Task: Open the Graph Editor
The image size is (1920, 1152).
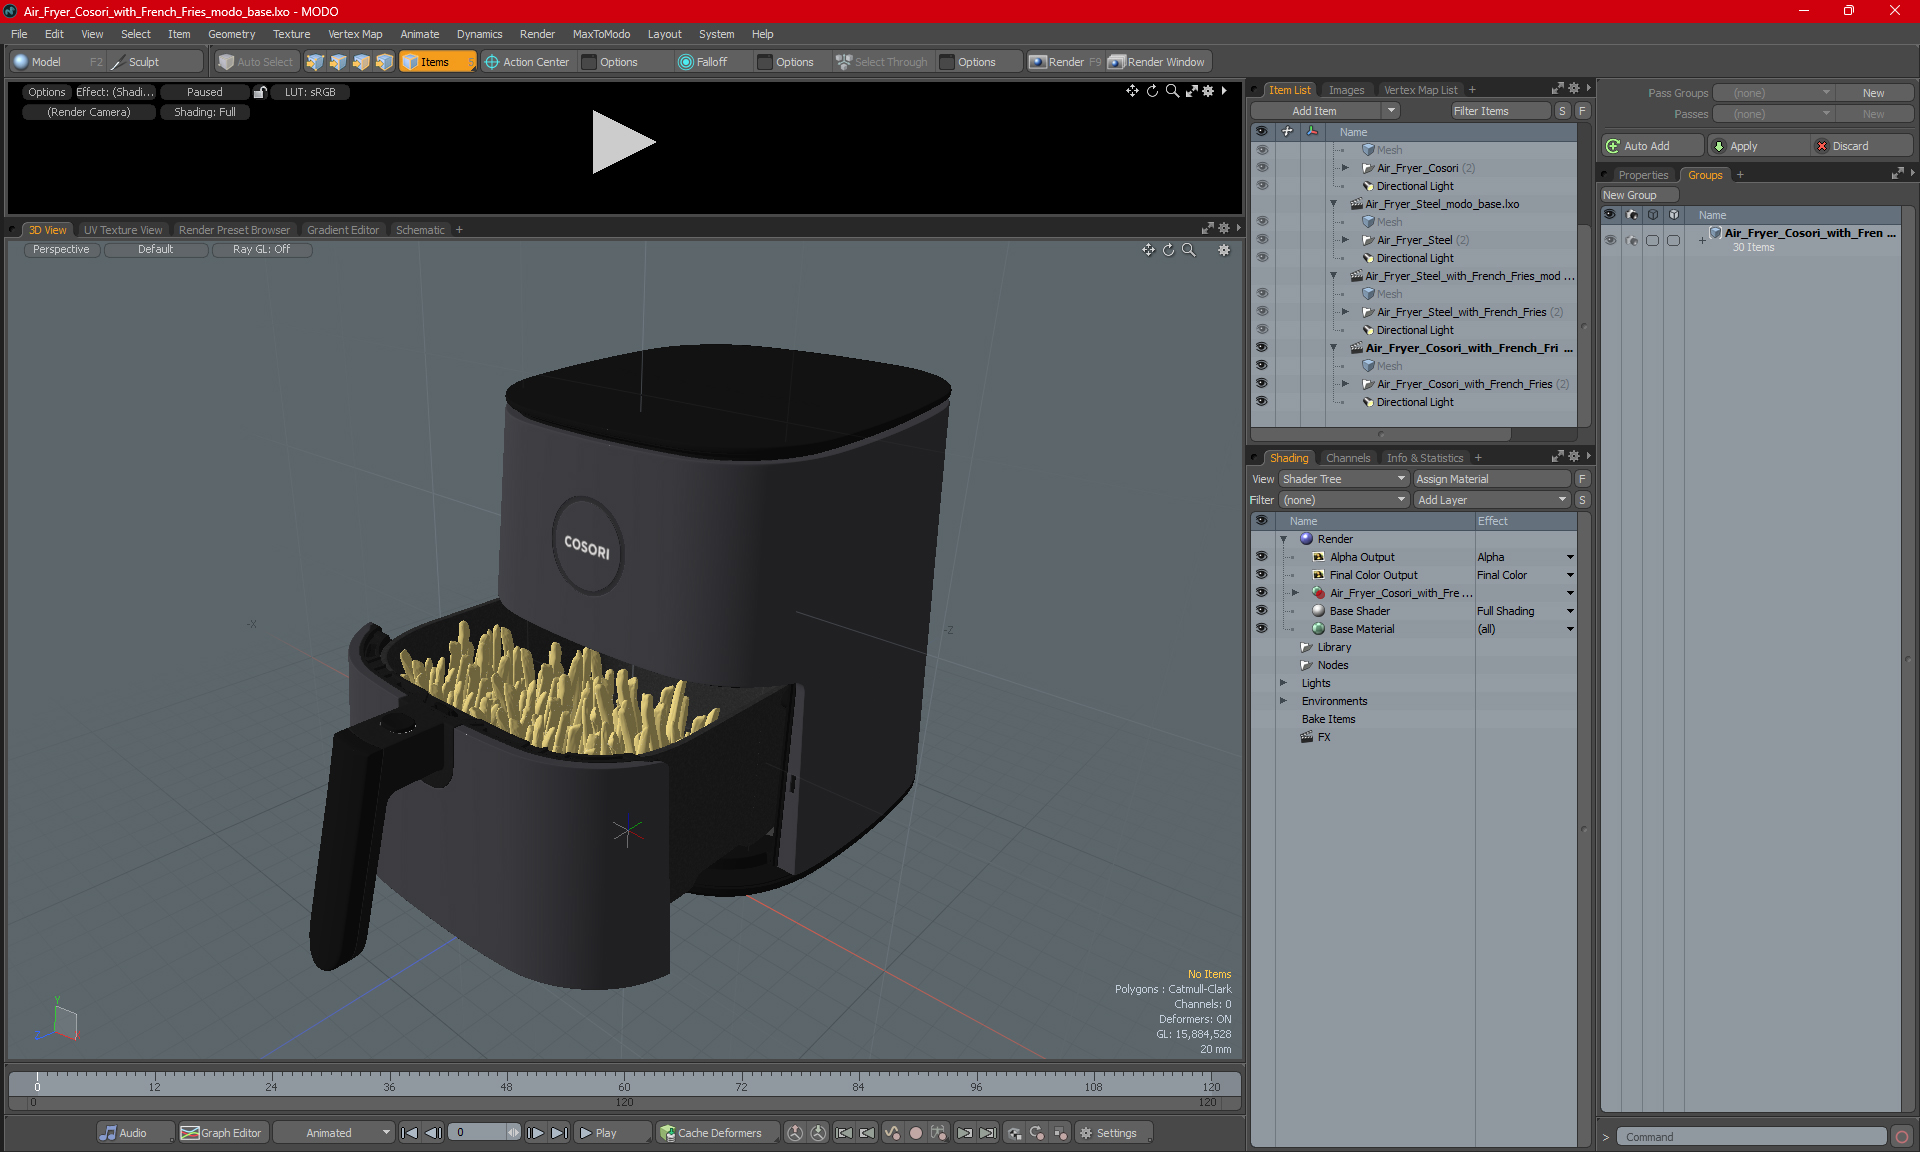Action: (222, 1133)
